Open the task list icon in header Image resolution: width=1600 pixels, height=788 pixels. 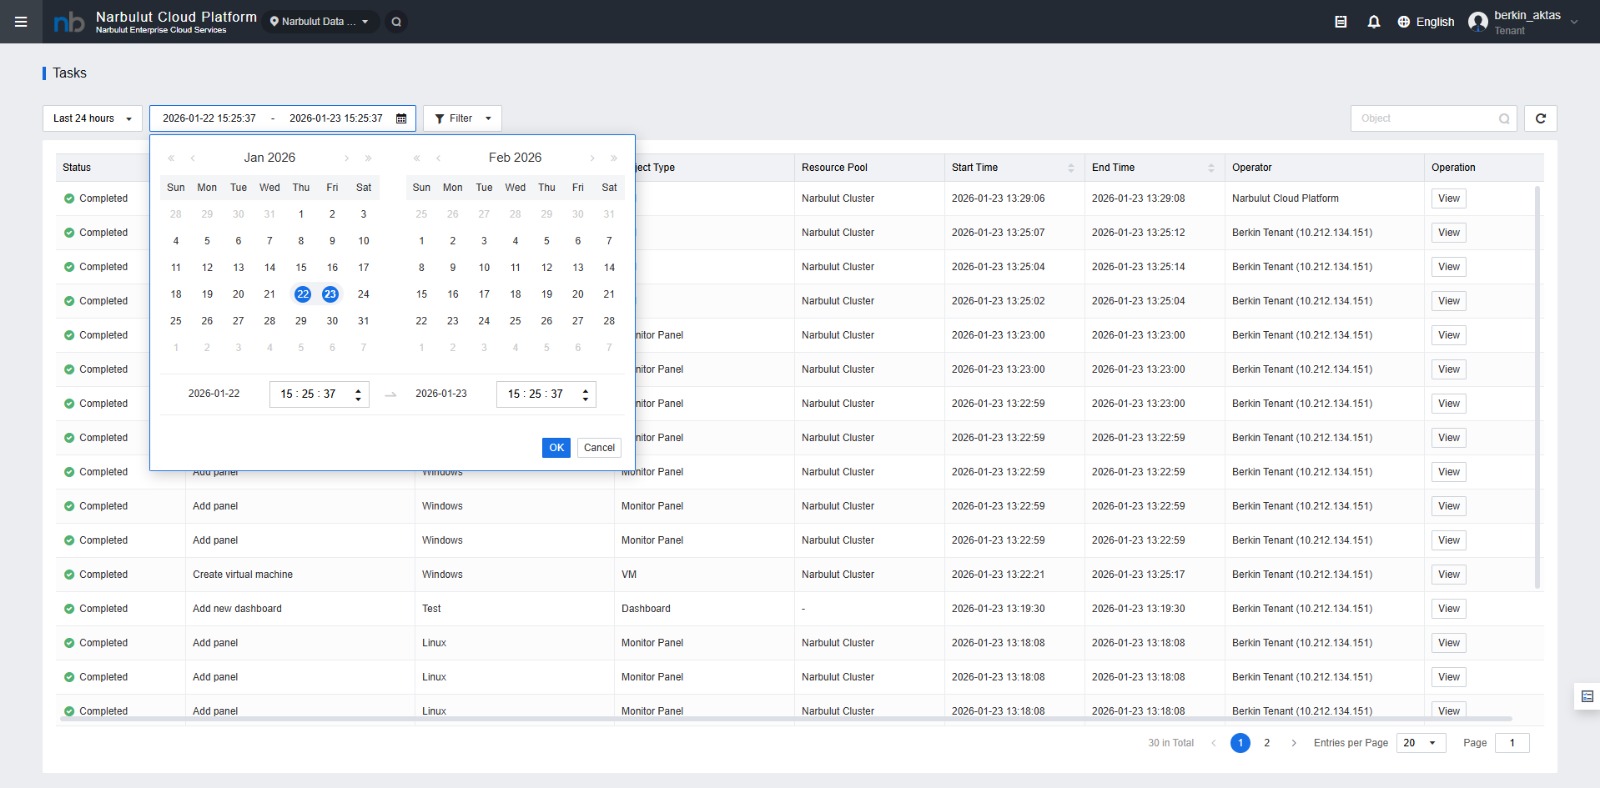coord(1341,21)
